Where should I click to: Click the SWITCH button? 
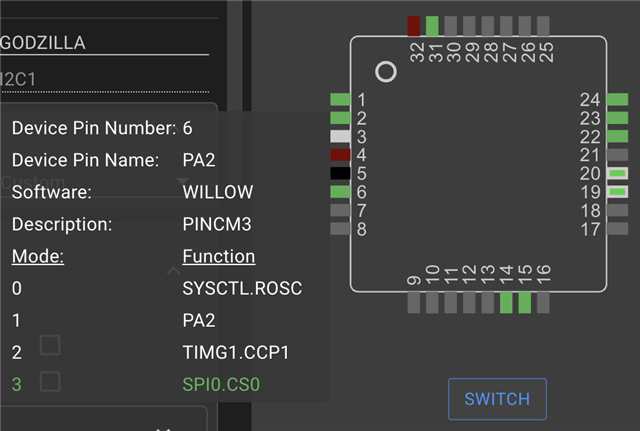[497, 399]
